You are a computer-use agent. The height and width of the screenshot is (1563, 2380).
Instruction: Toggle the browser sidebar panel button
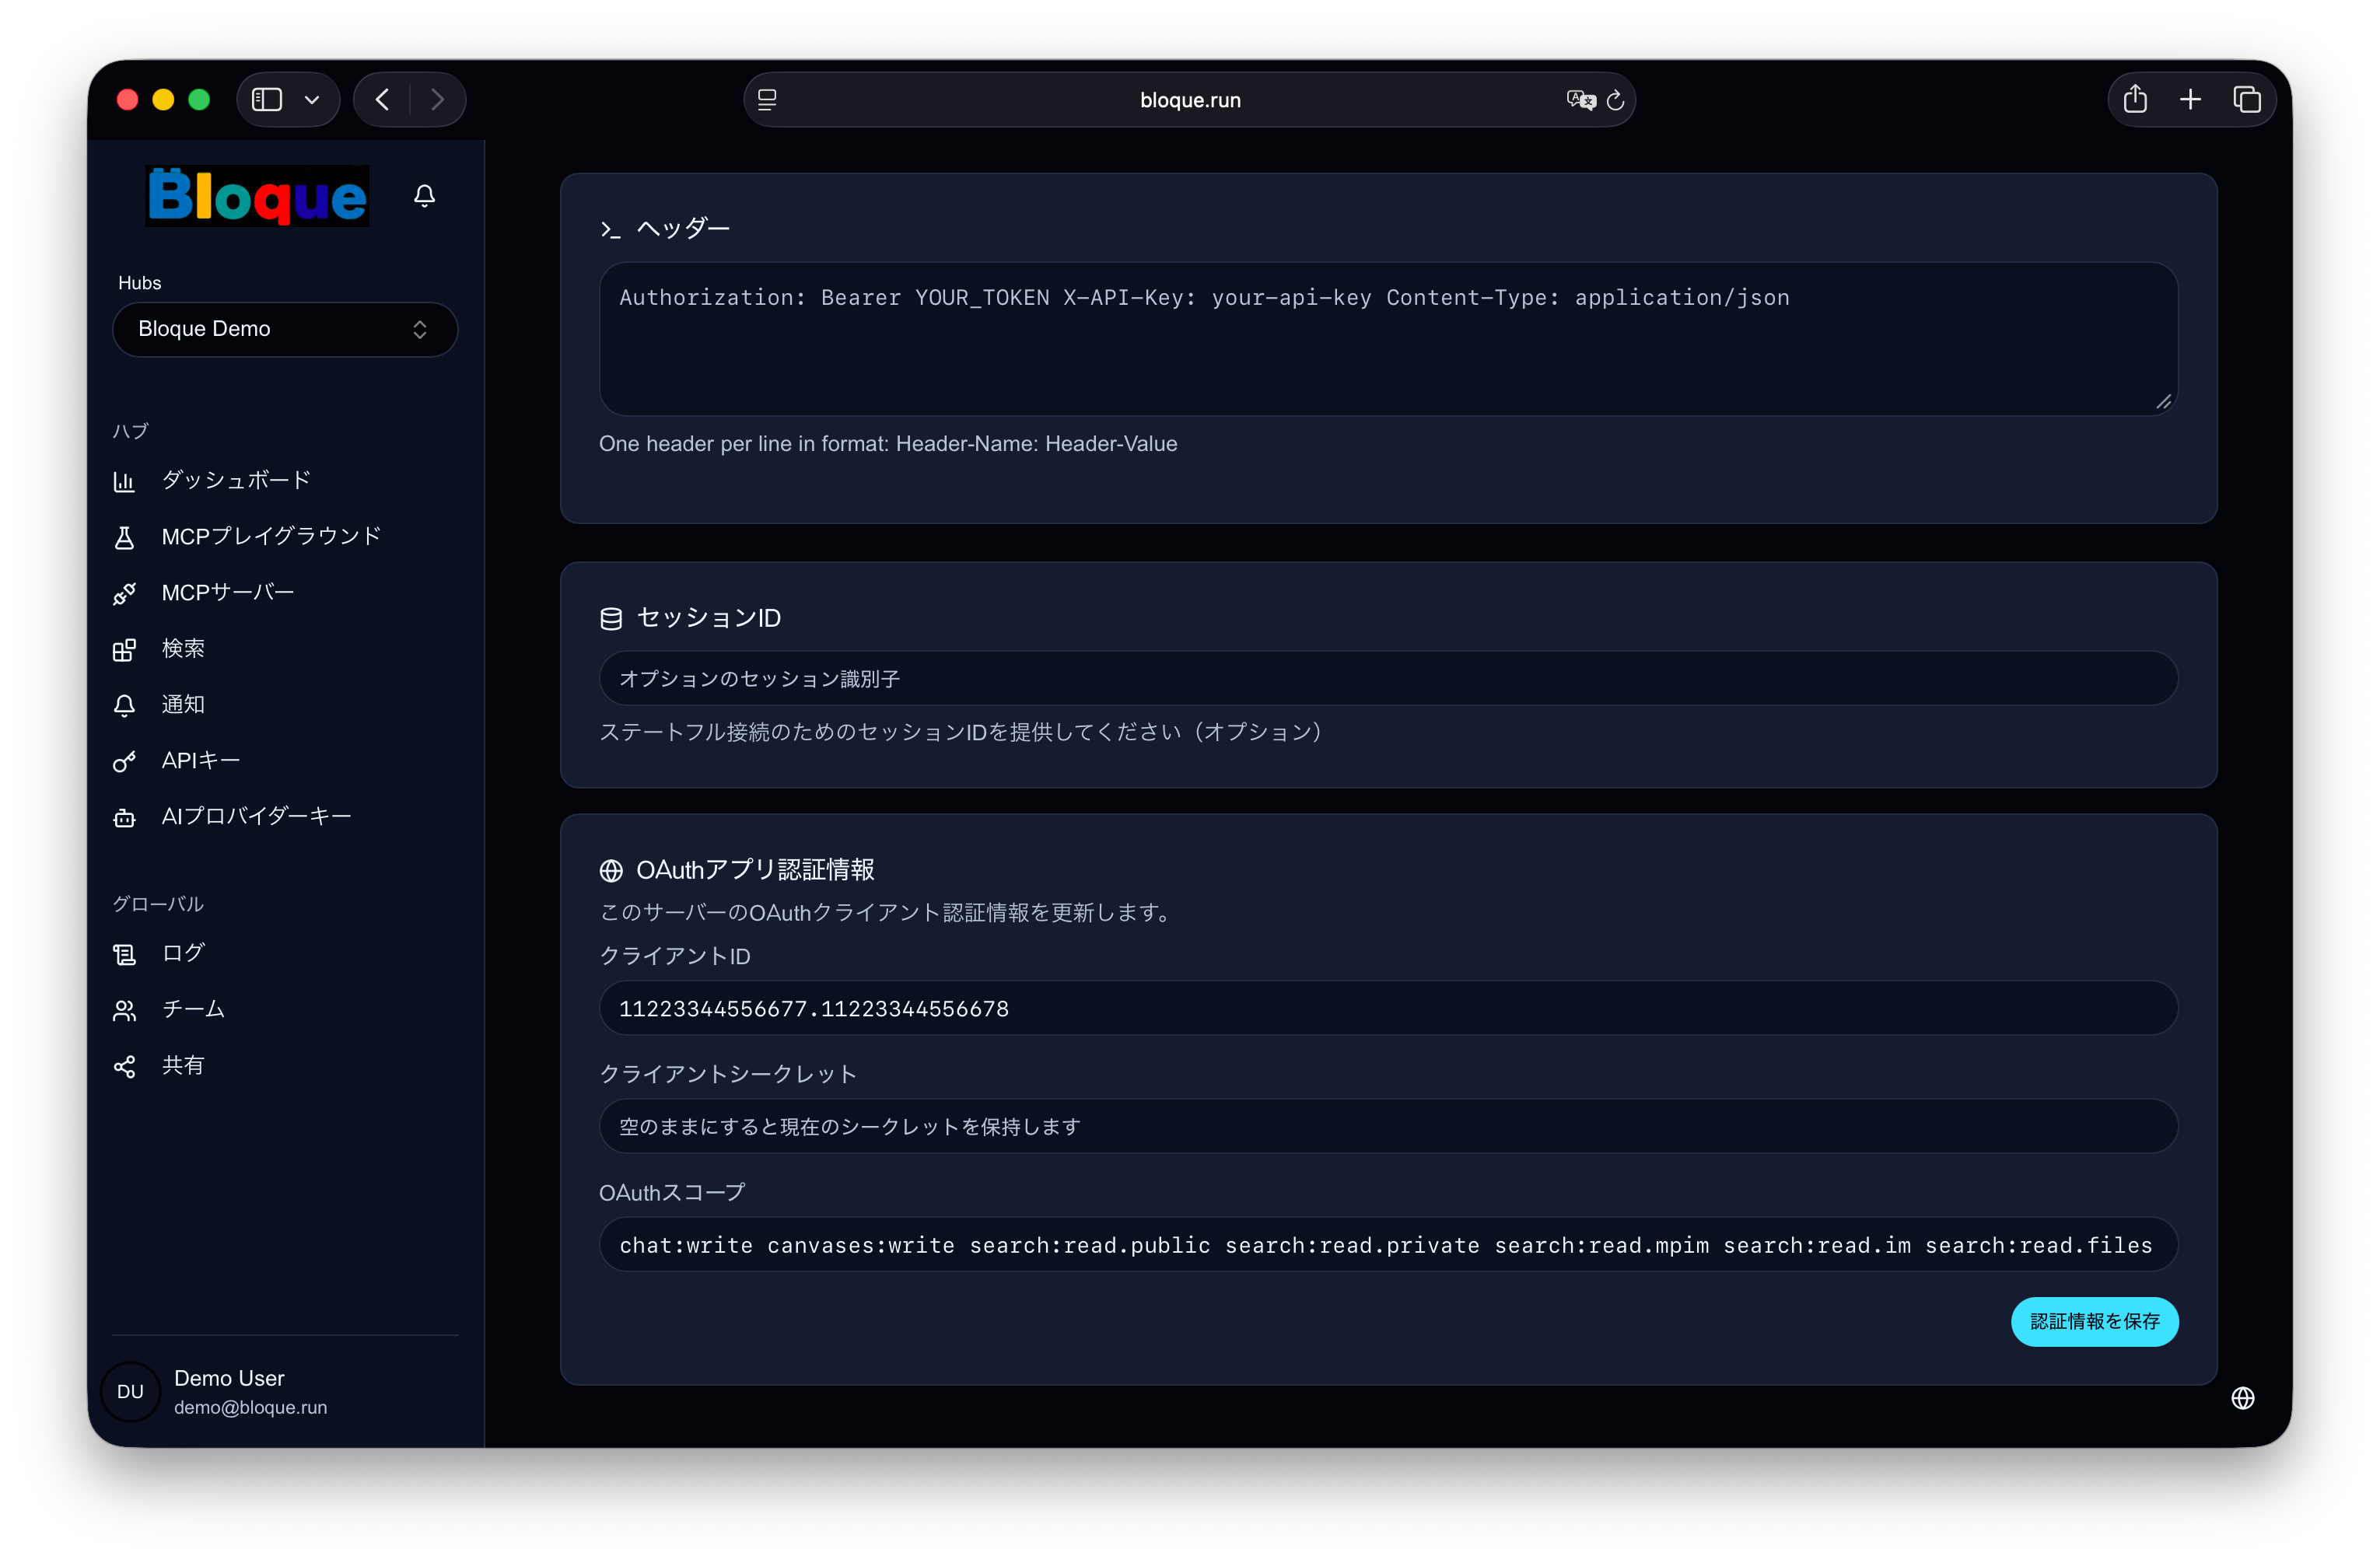pos(267,100)
